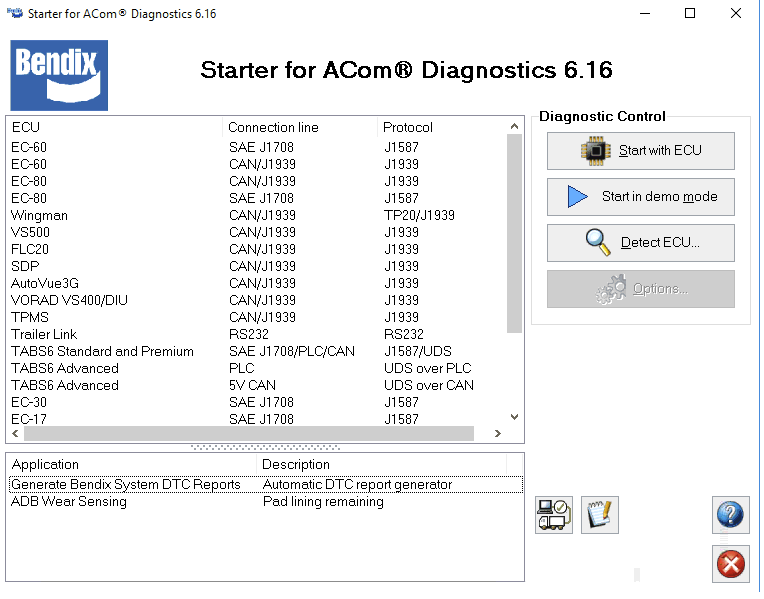Select the SDP ECU row
The height and width of the screenshot is (599, 764).
click(x=257, y=267)
